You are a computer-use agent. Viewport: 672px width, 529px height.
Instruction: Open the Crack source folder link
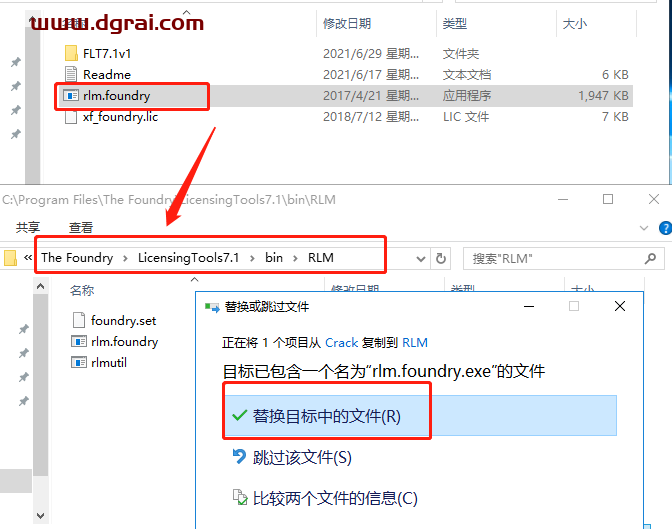click(342, 343)
